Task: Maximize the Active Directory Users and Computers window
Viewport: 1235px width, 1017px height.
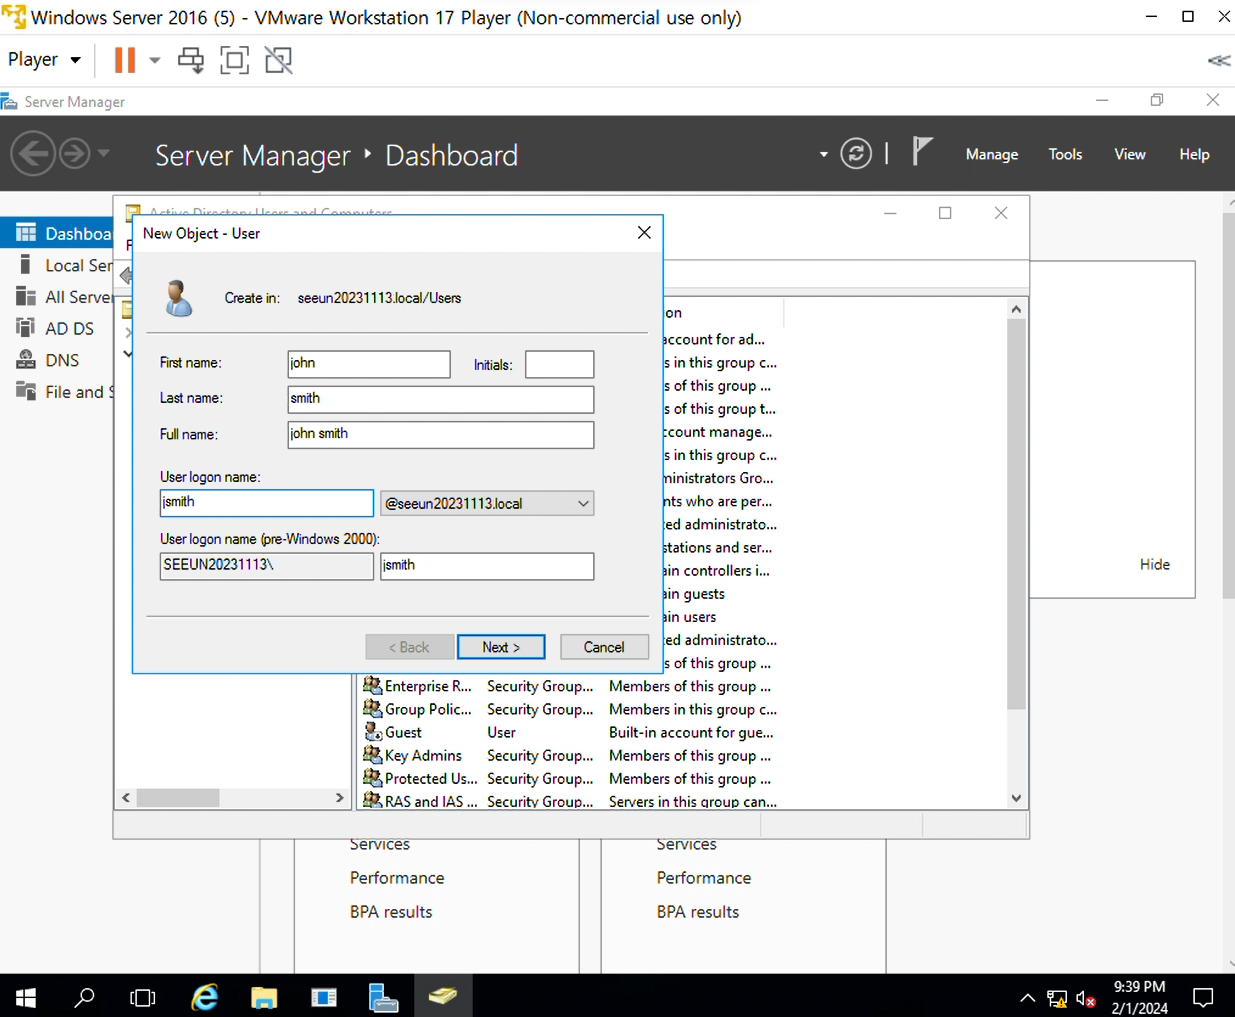Action: tap(945, 213)
